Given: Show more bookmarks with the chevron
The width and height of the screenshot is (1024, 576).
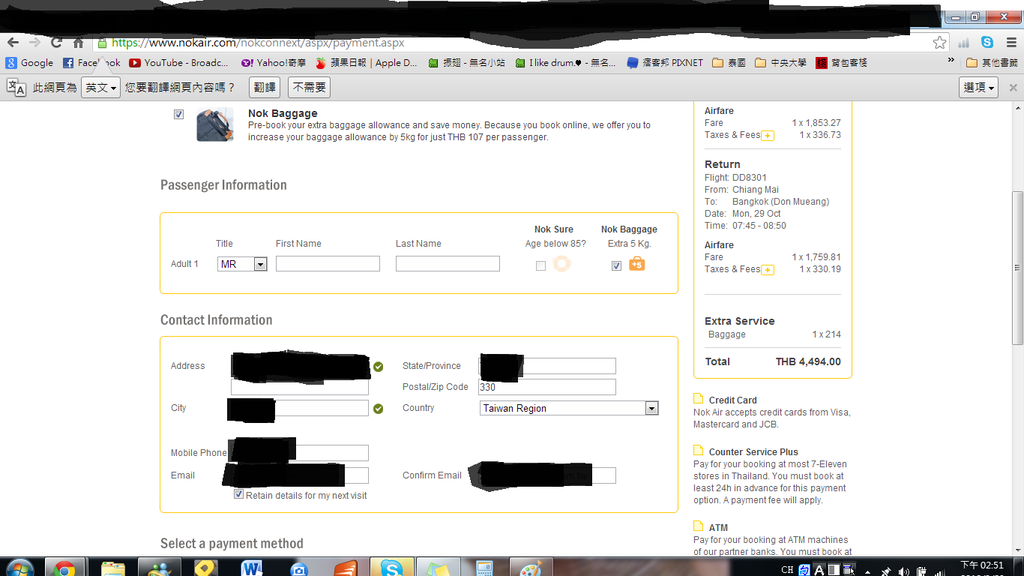Looking at the screenshot, I should click(x=951, y=61).
